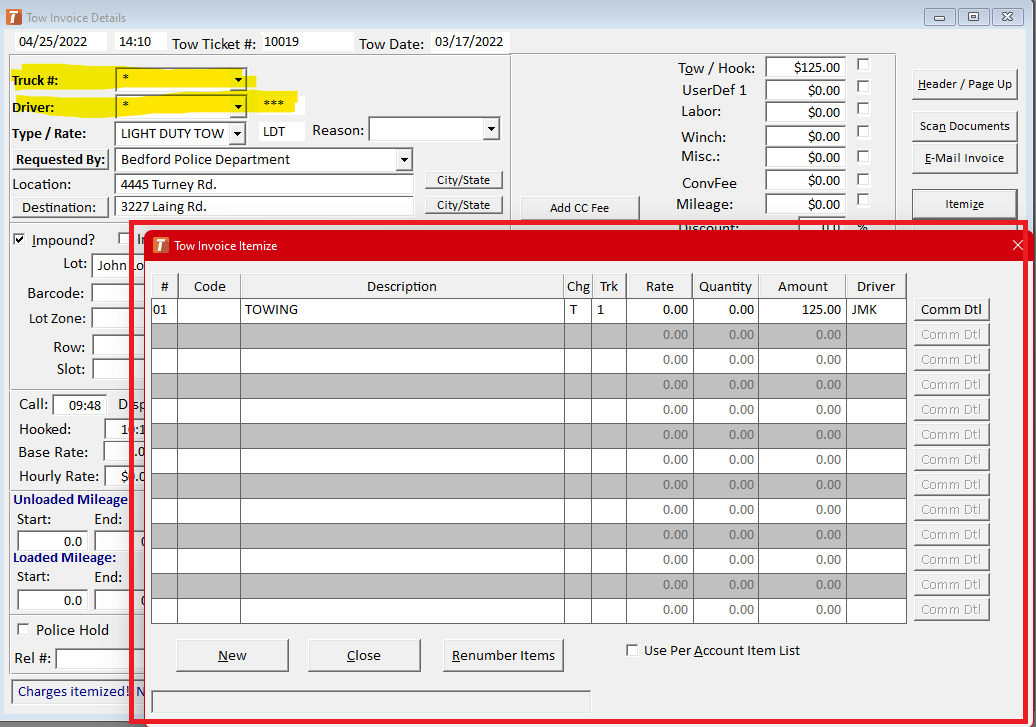Click the New button in Itemize dialog

(232, 655)
